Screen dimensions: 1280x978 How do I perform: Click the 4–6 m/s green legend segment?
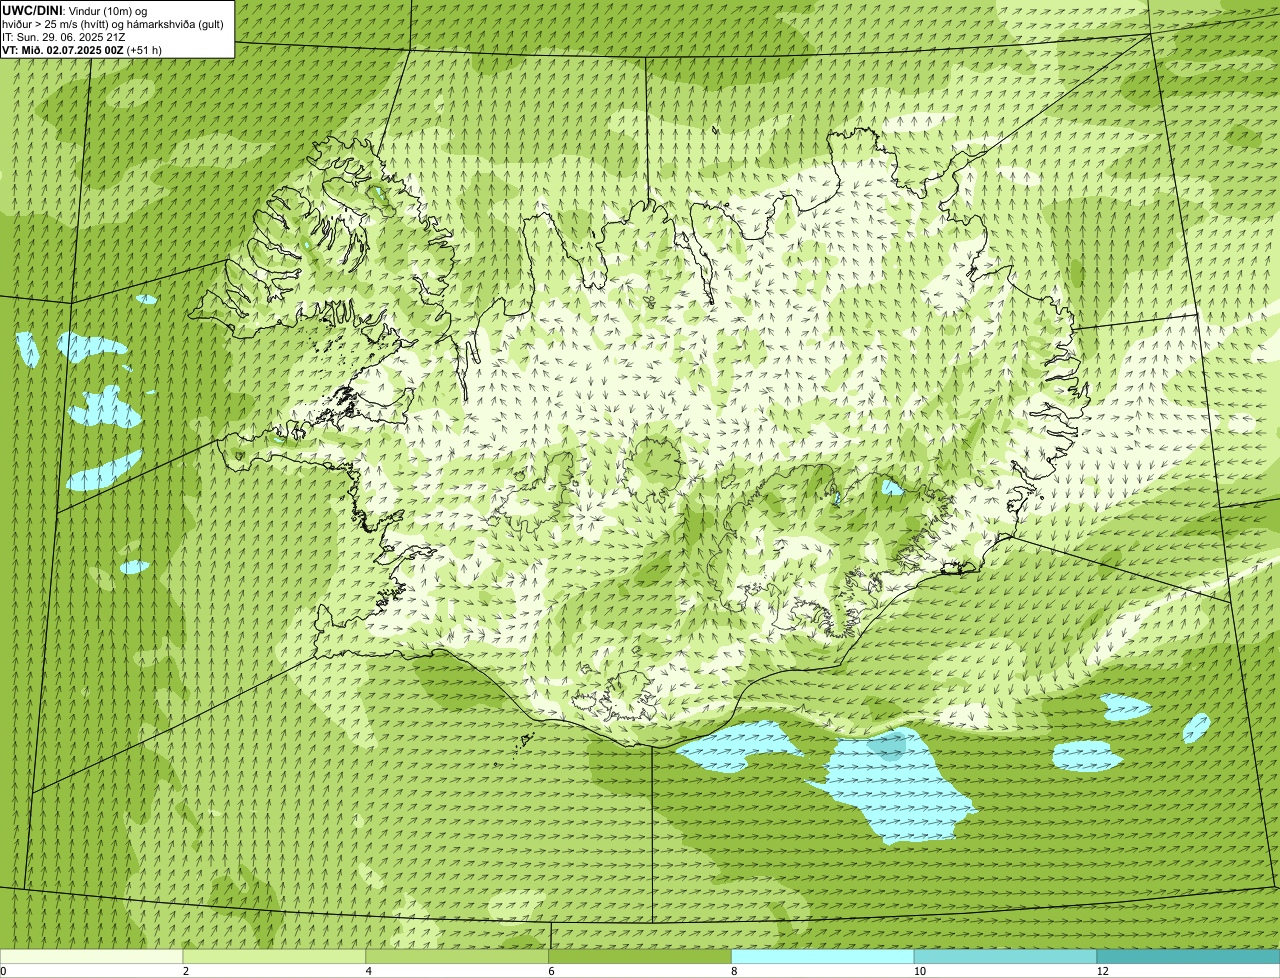click(x=457, y=956)
